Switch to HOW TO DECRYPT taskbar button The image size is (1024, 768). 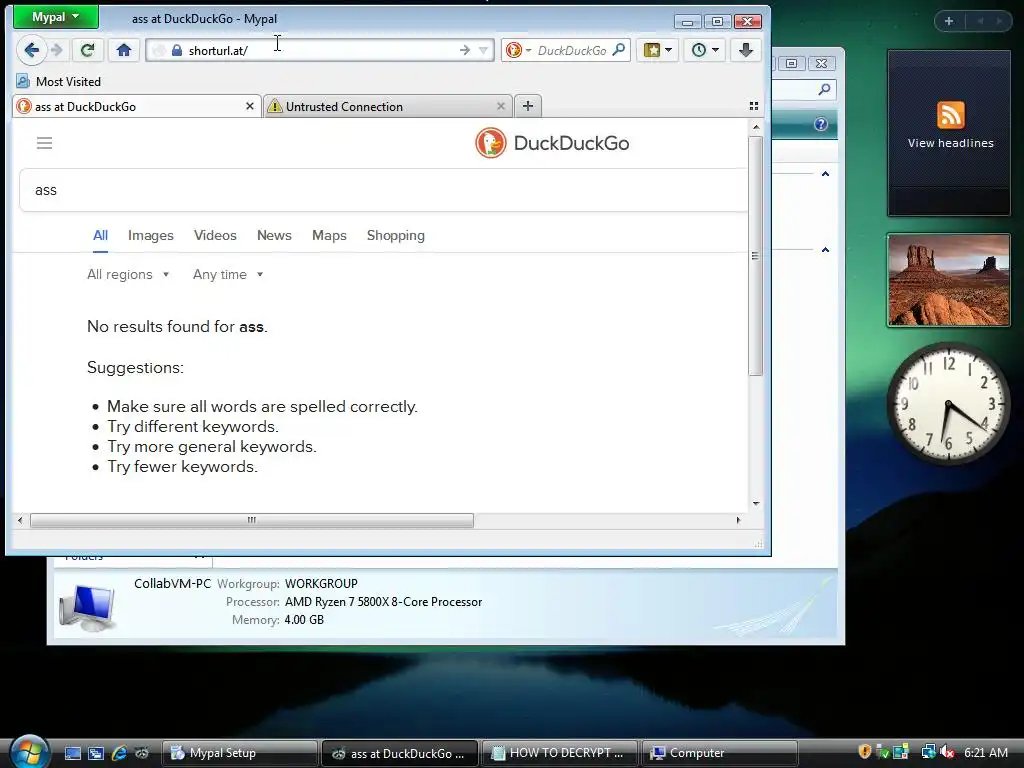tap(560, 753)
